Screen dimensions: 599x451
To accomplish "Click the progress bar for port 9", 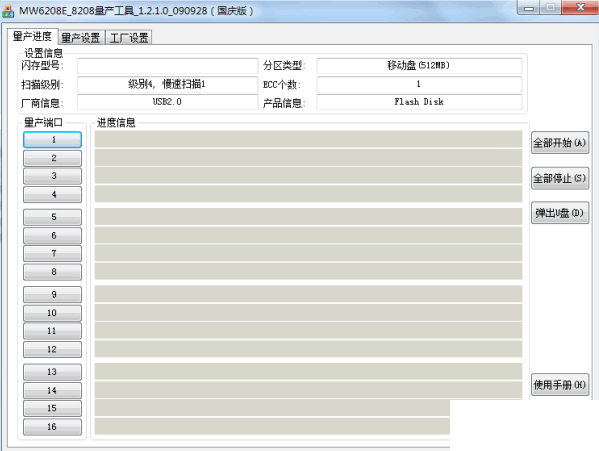I will coord(308,294).
